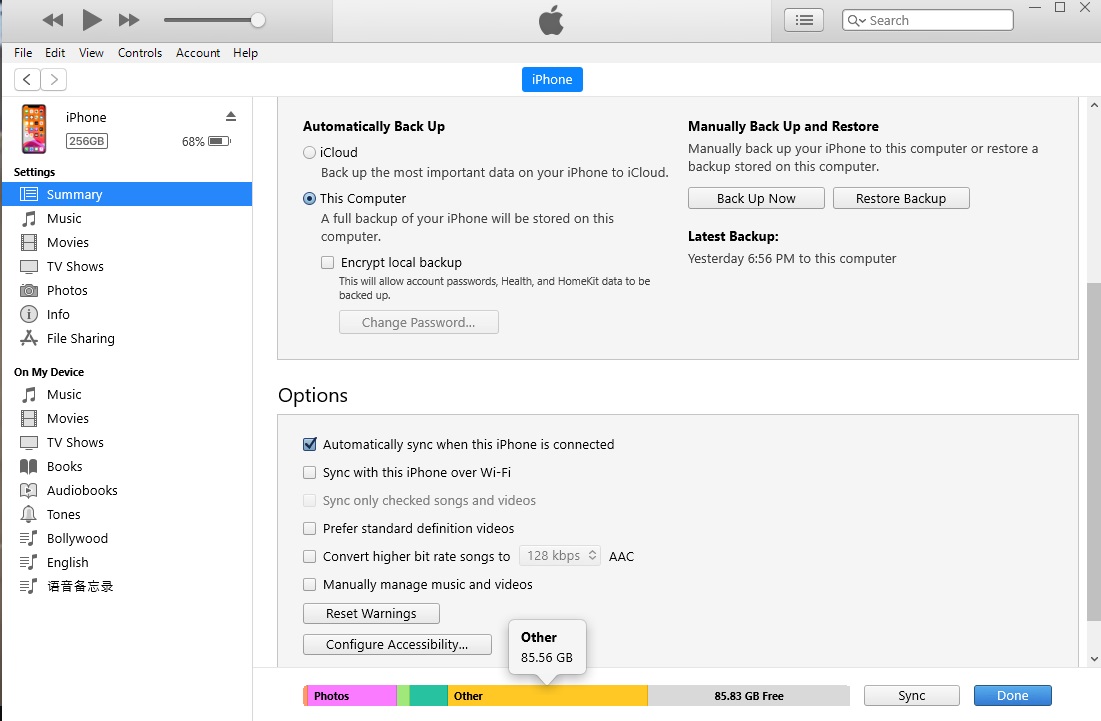This screenshot has height=721, width=1101.
Task: Enable Prefer standard definition videos
Action: point(310,529)
